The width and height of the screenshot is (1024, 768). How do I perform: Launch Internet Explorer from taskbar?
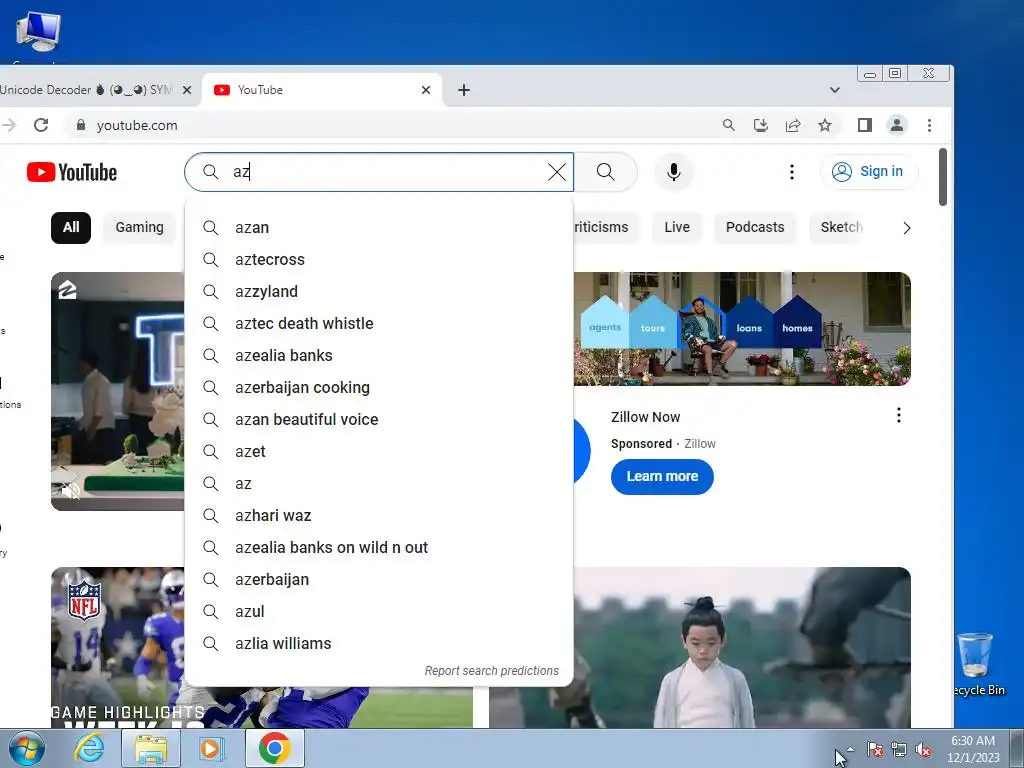pyautogui.click(x=88, y=748)
